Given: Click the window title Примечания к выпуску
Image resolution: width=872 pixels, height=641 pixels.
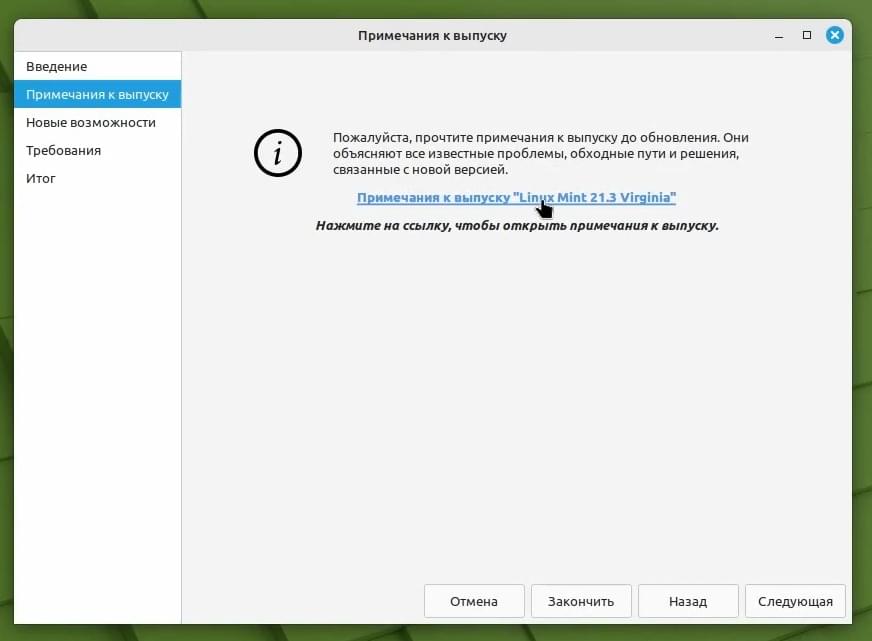Looking at the screenshot, I should click(432, 35).
